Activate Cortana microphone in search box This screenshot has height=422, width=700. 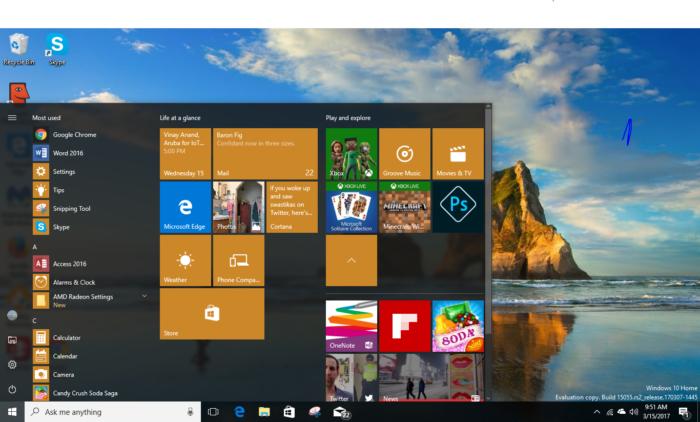(x=190, y=412)
